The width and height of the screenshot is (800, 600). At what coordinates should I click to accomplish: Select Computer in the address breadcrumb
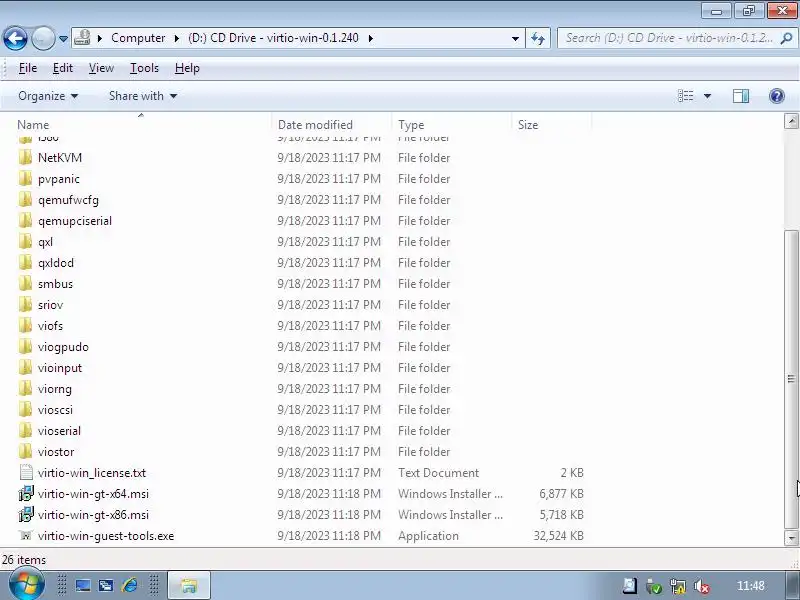(138, 38)
